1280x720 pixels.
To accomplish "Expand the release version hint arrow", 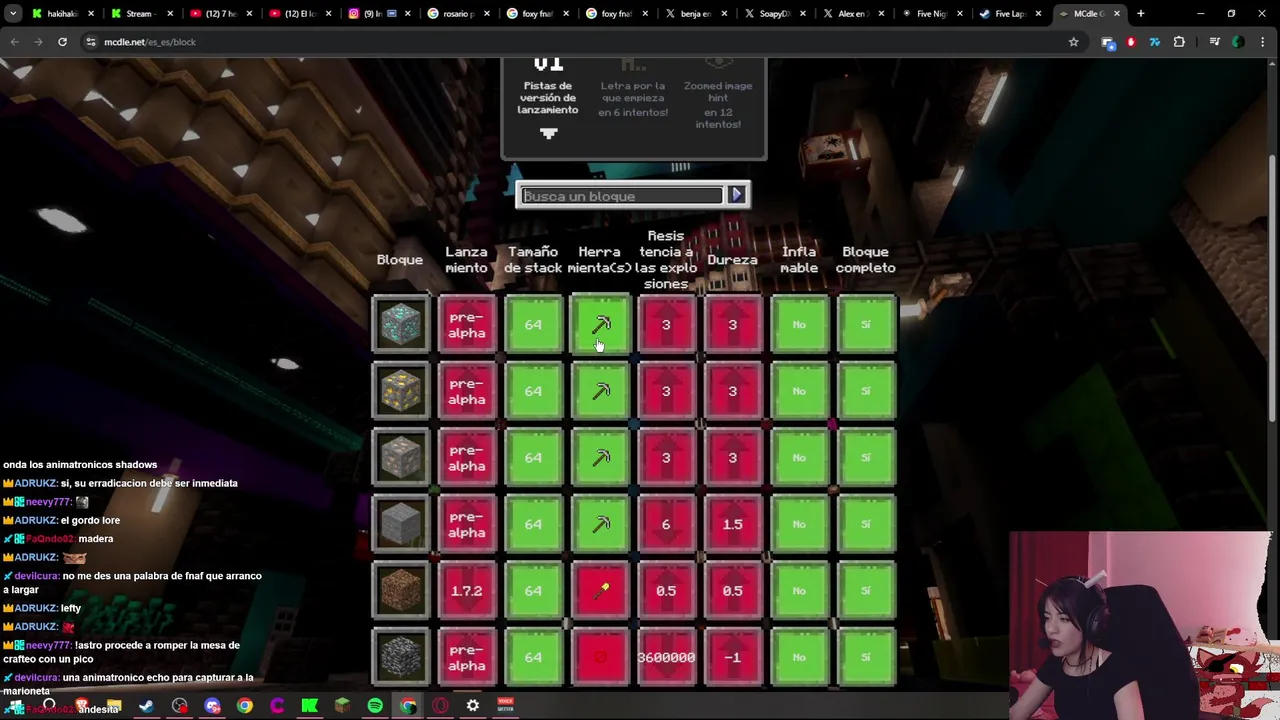I will 548,133.
